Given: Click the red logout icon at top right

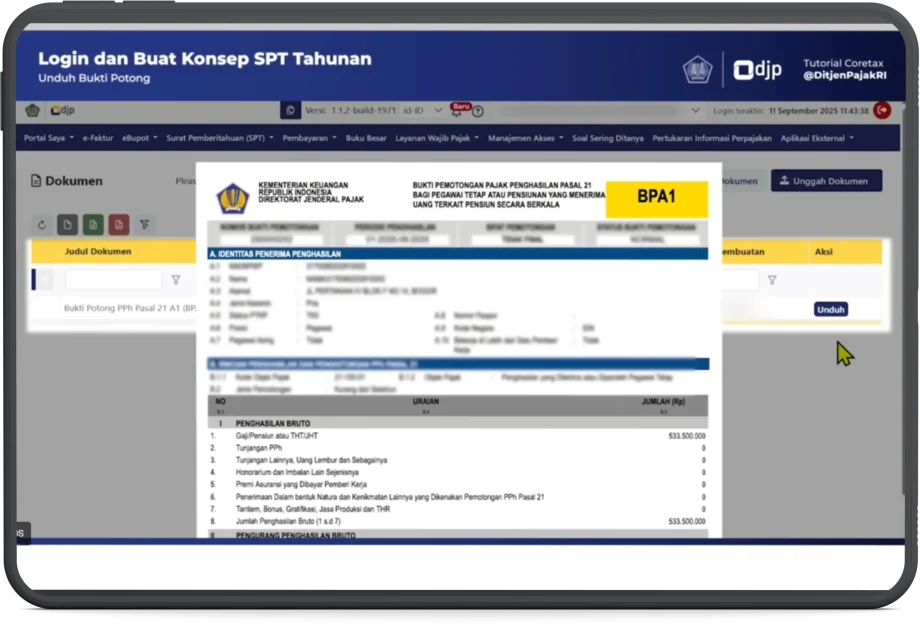Looking at the screenshot, I should coord(882,111).
